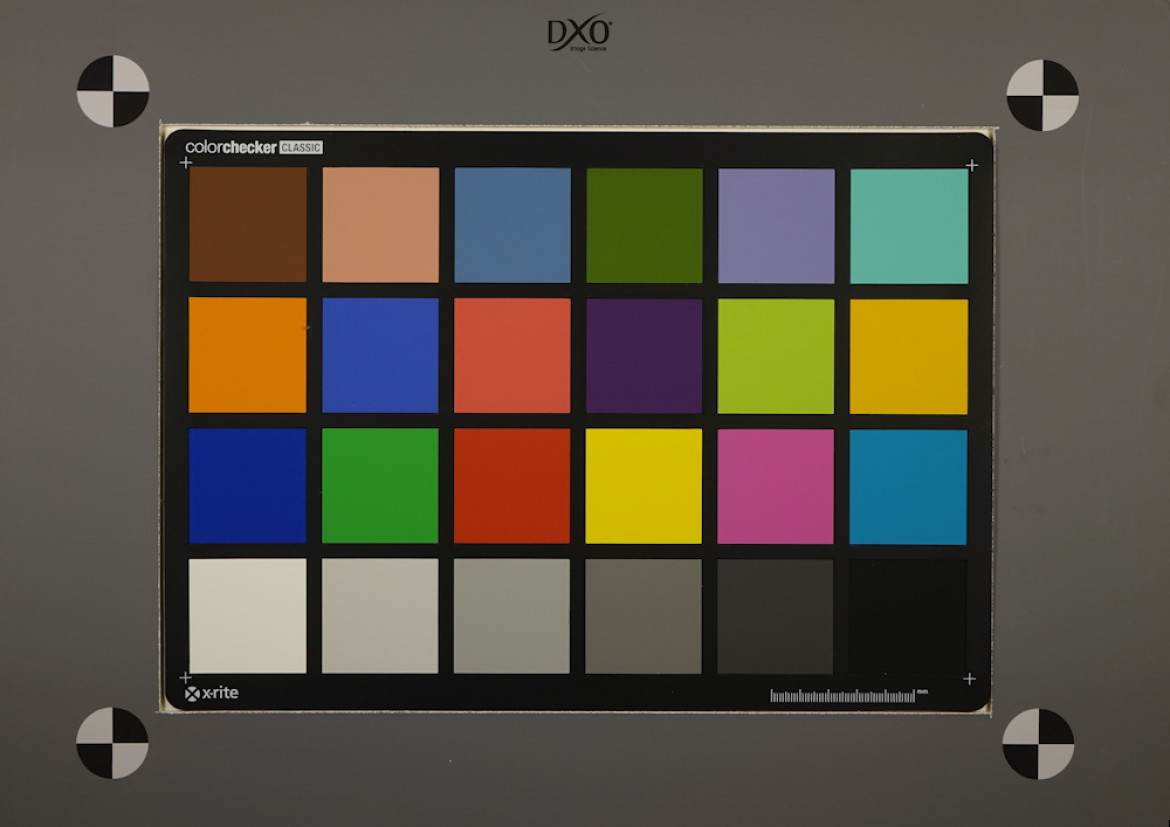Image resolution: width=1170 pixels, height=827 pixels.
Task: Choose the bright yellow patch
Action: (644, 486)
